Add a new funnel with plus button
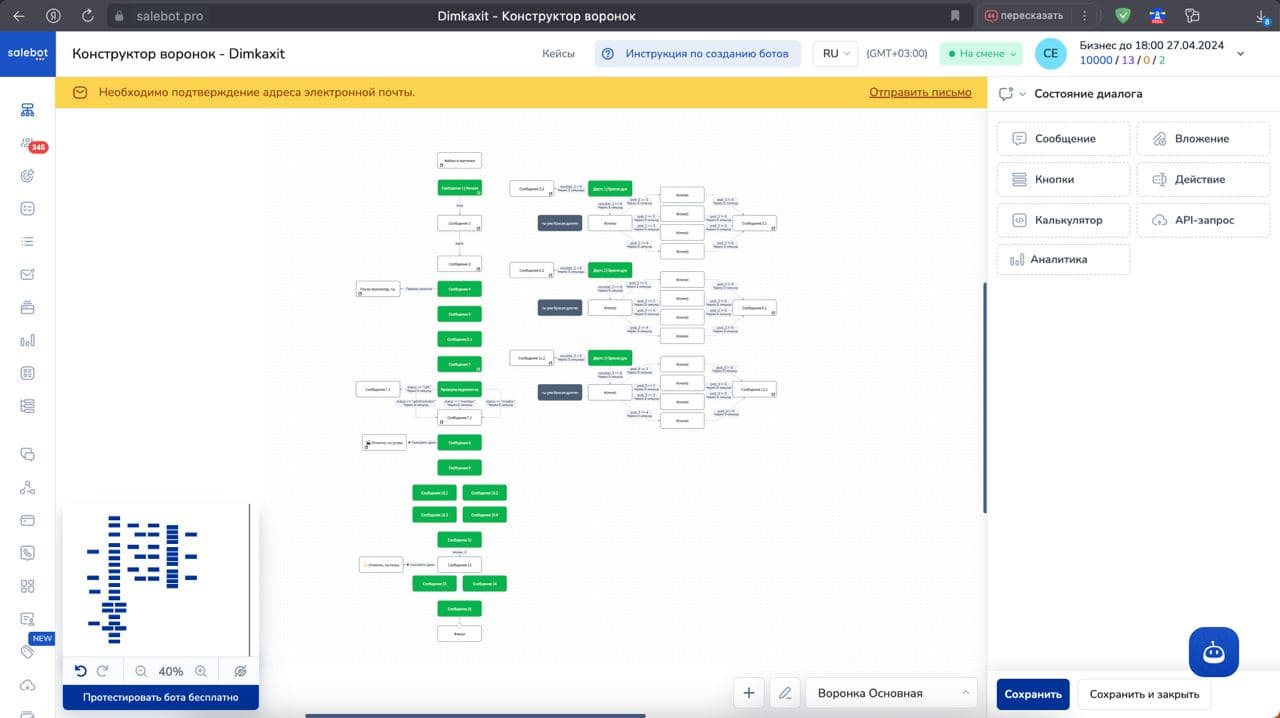The width and height of the screenshot is (1280, 718). pos(749,693)
